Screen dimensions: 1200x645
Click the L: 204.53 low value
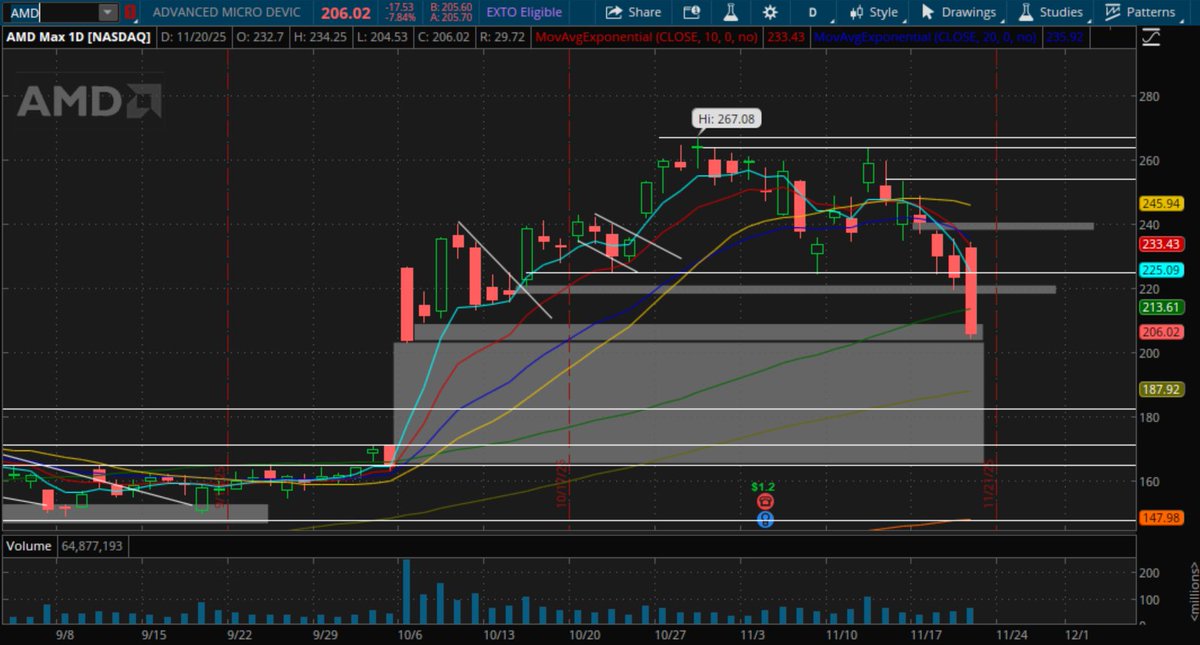point(383,36)
